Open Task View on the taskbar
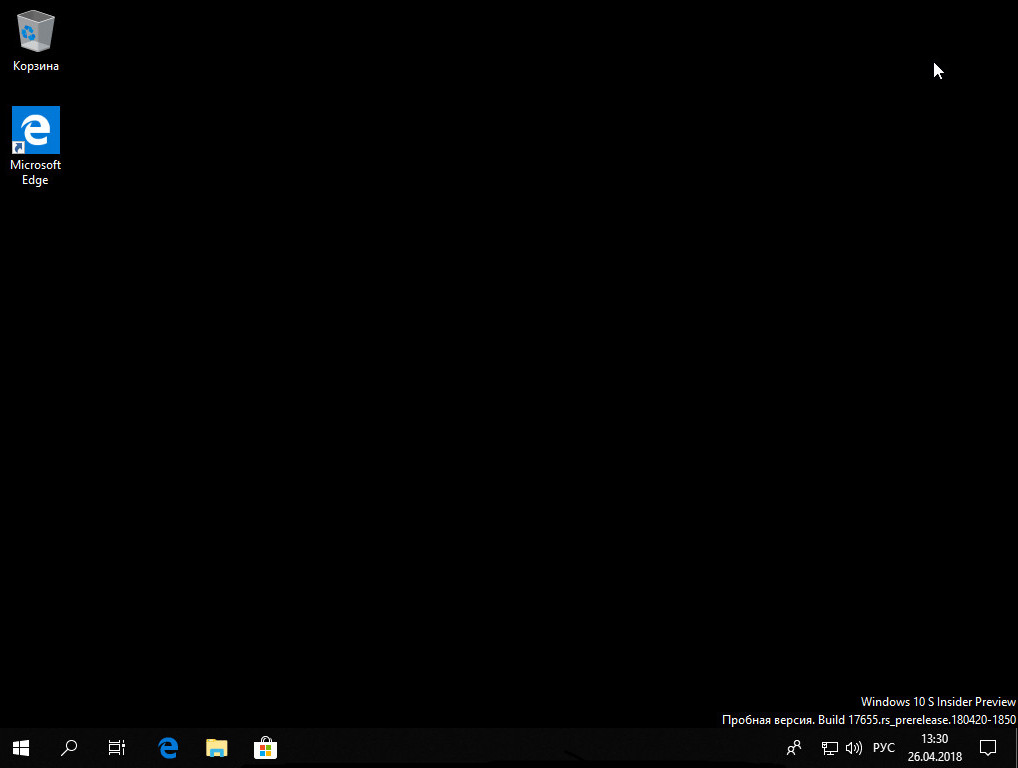The height and width of the screenshot is (768, 1018). (x=117, y=748)
